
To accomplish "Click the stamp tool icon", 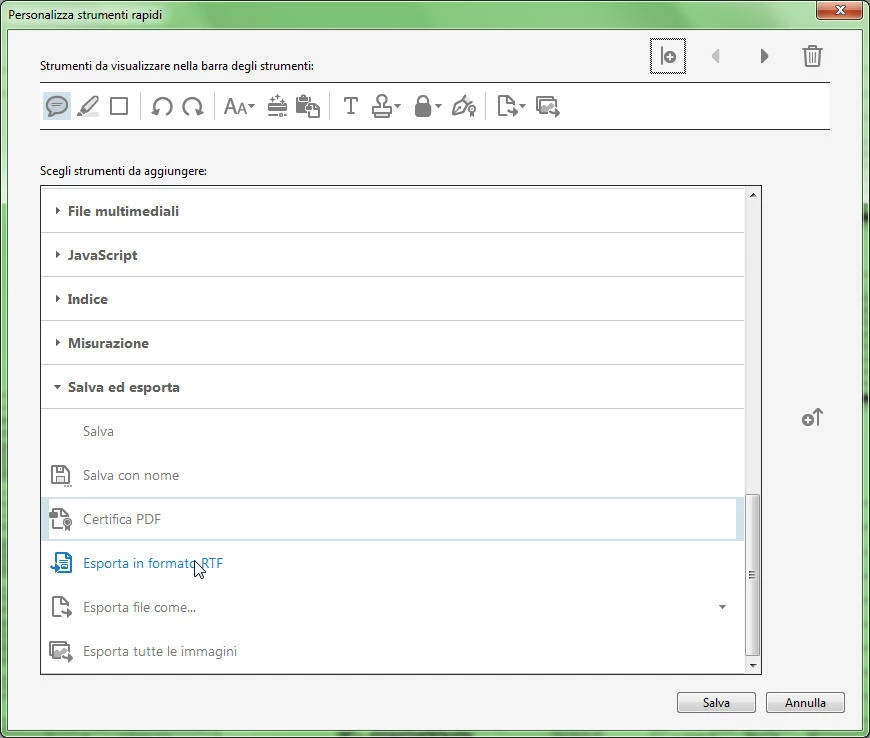I will pos(382,106).
